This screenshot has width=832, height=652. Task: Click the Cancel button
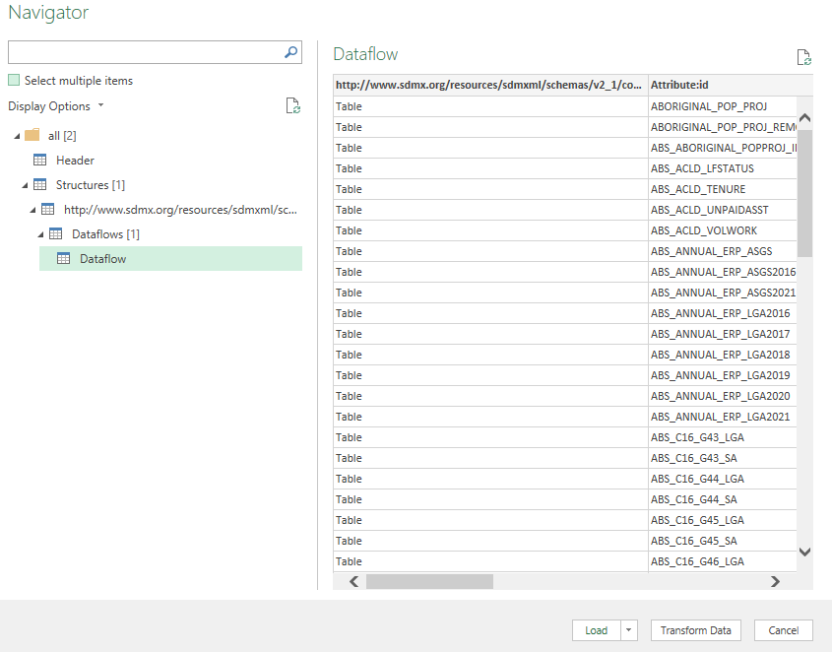tap(783, 630)
